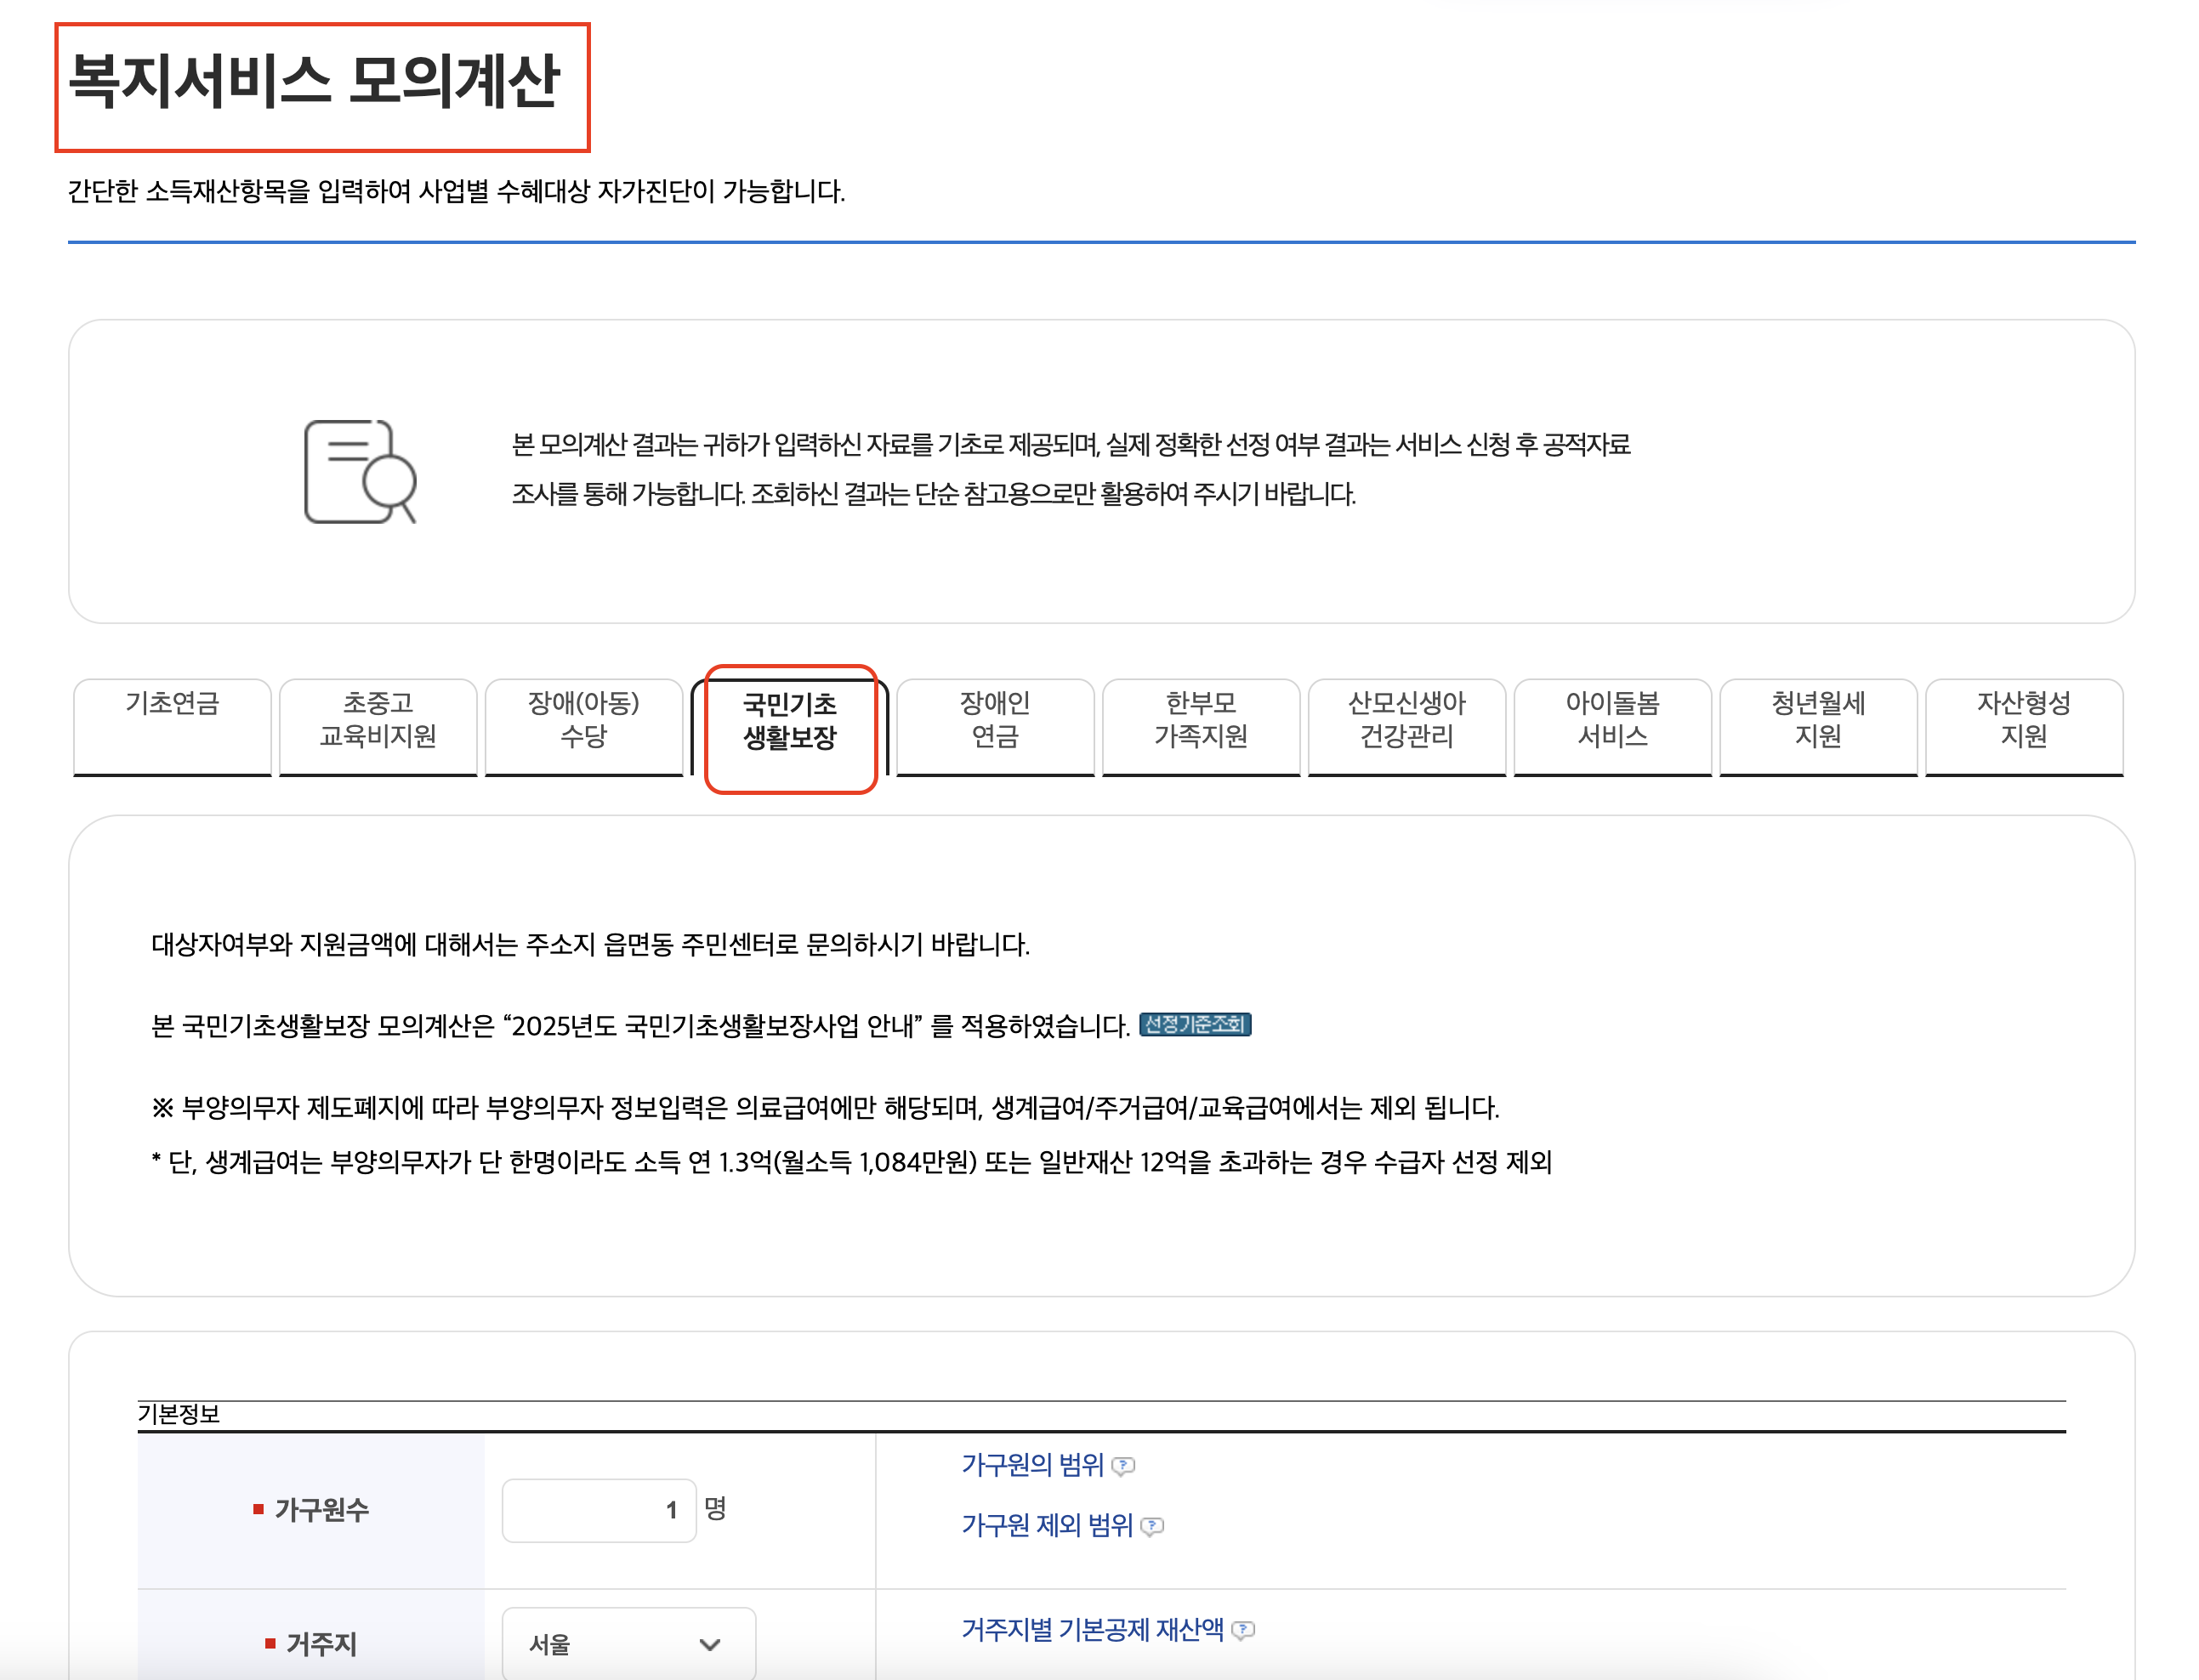Click the document magnifier icon

pos(359,471)
